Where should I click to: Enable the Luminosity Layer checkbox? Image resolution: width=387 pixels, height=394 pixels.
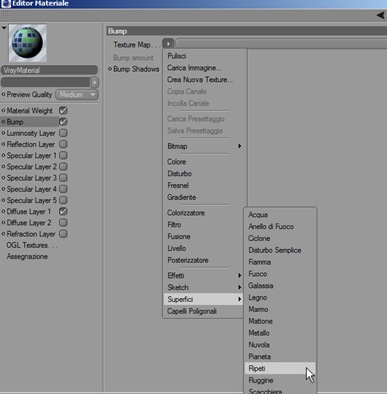(63, 133)
